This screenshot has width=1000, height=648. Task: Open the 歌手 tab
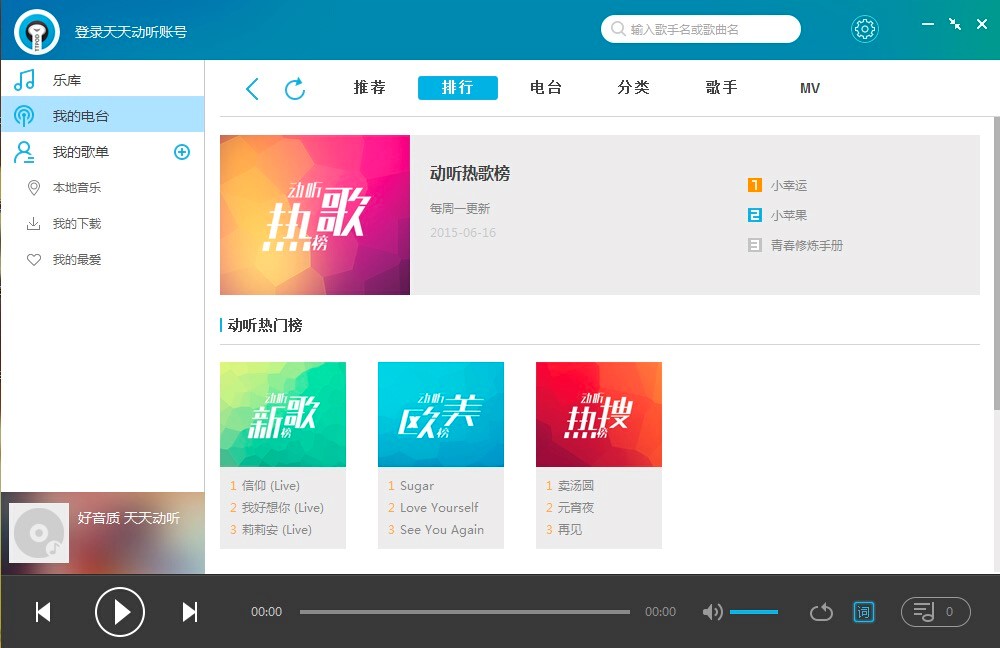(721, 88)
